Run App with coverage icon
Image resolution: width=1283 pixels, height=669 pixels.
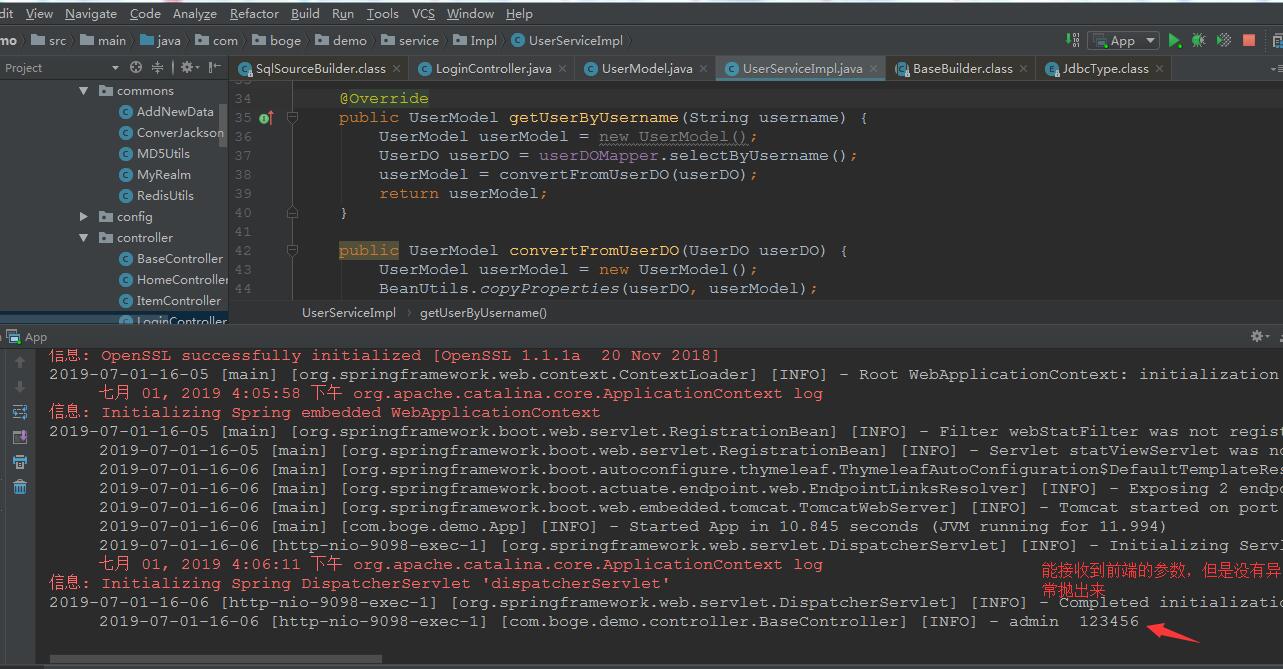click(x=1224, y=41)
